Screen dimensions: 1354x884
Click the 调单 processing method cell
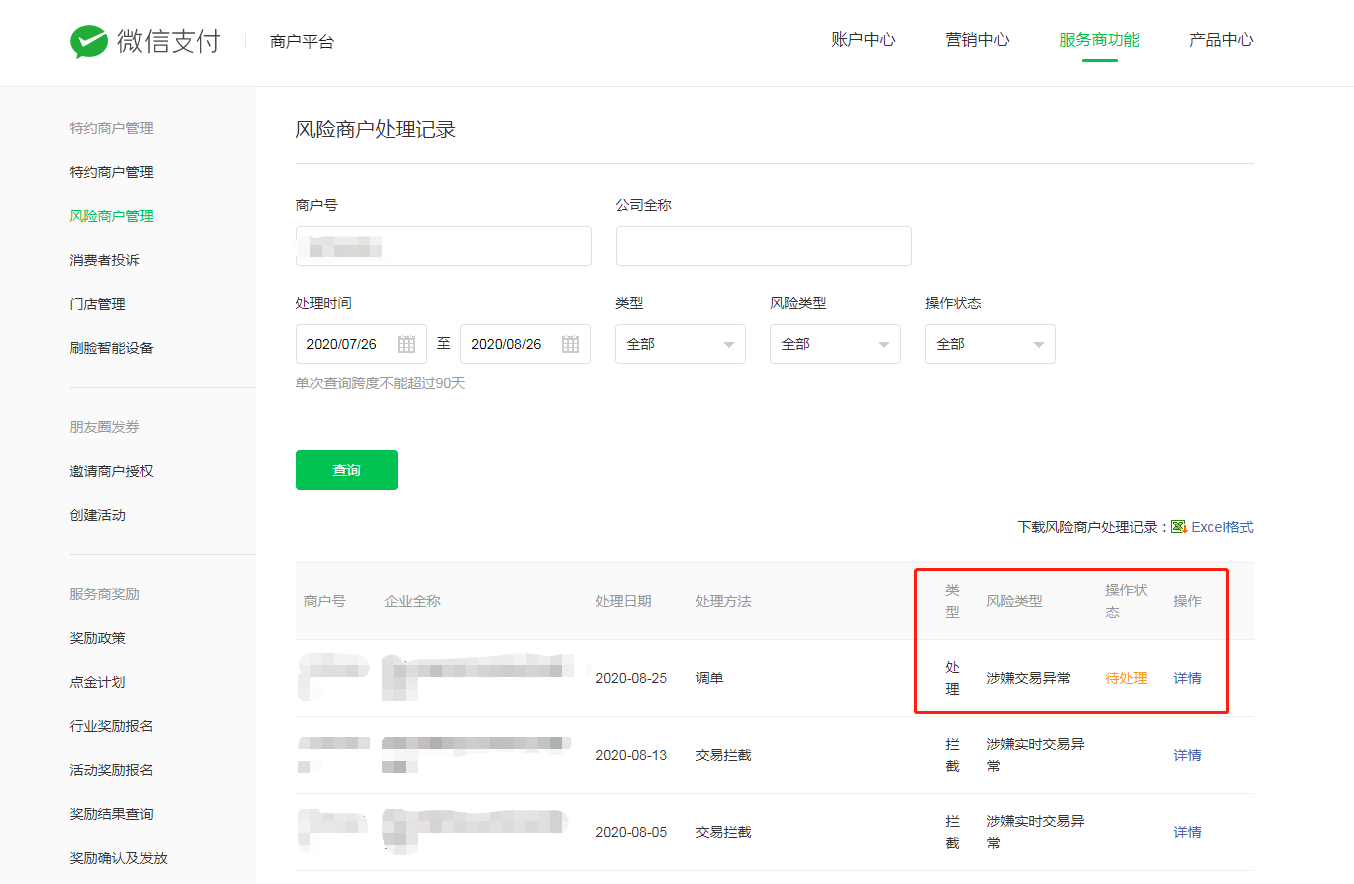[x=709, y=678]
